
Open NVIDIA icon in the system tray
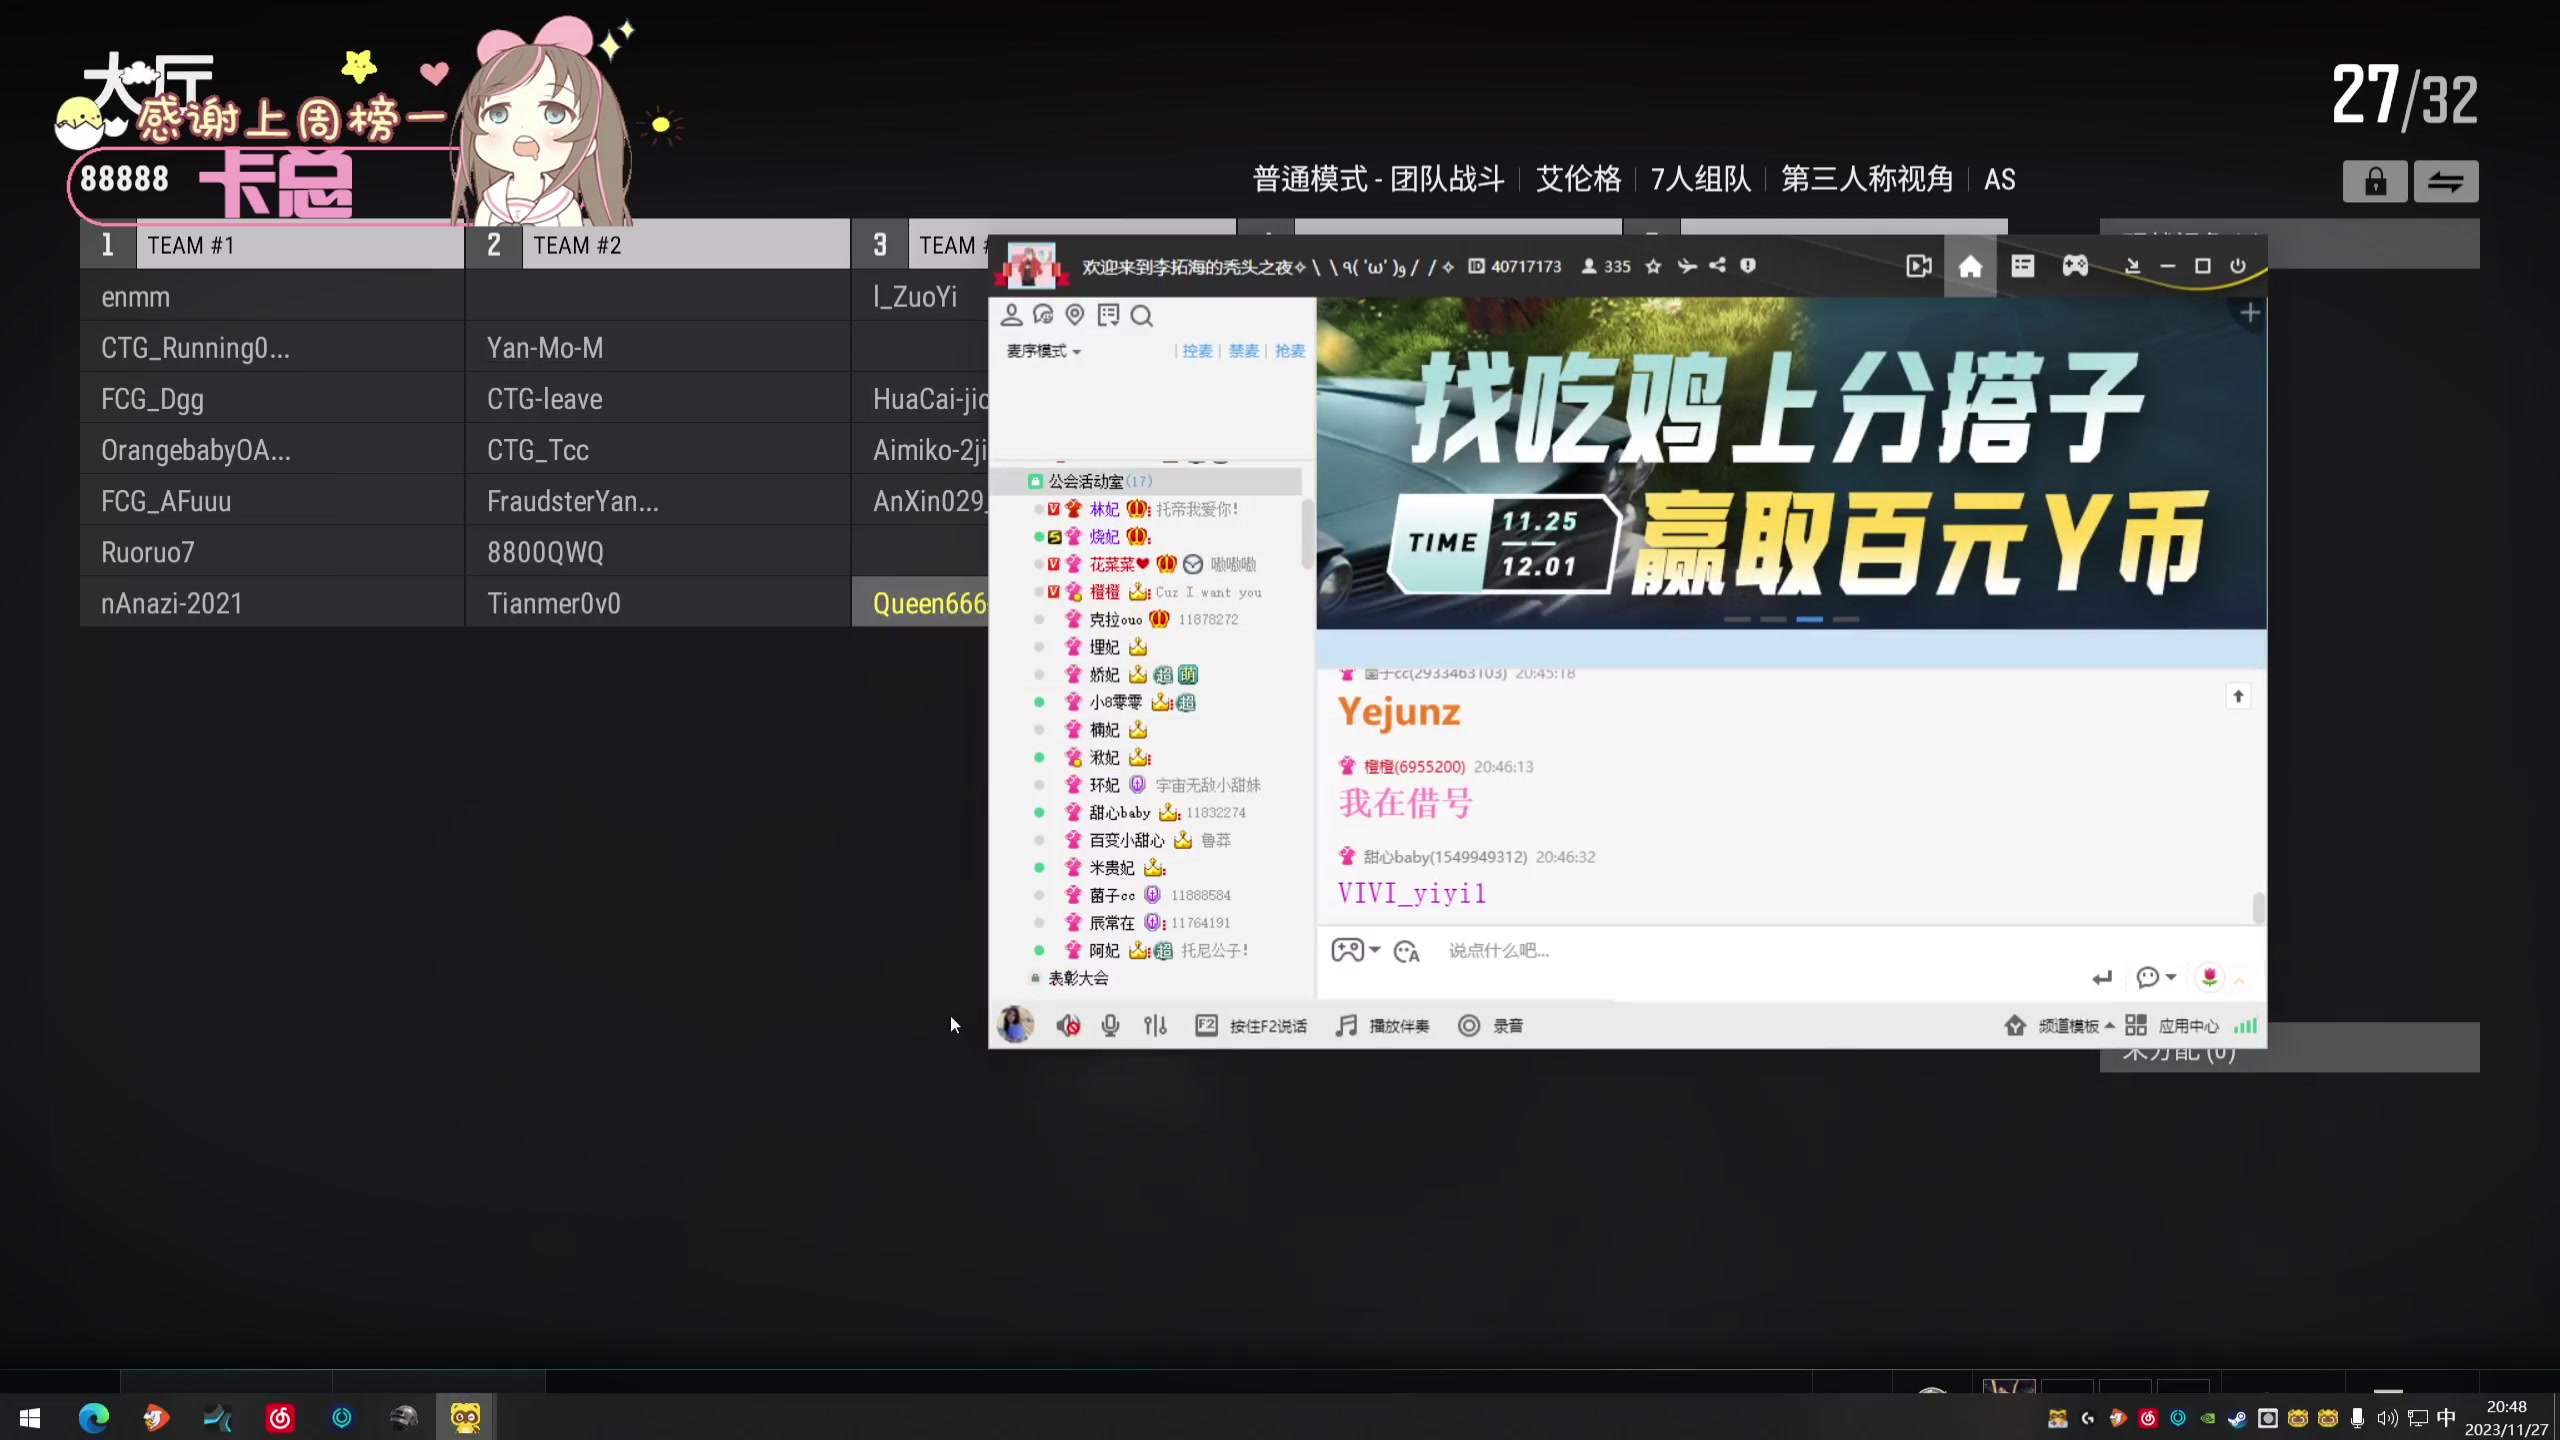[x=2208, y=1418]
